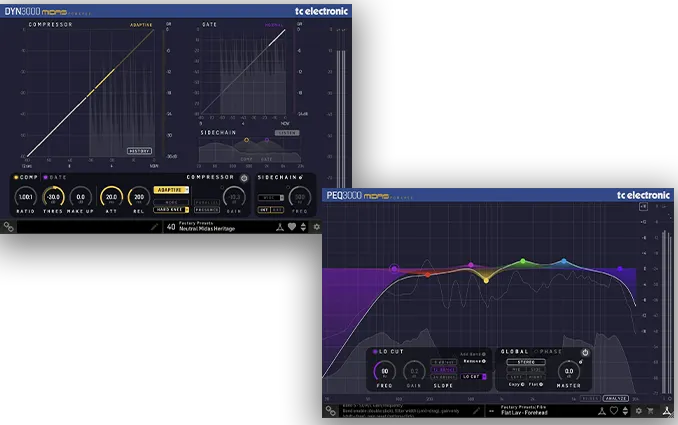Toggle sidechain LISTEN button
This screenshot has height=425, width=678.
(287, 133)
